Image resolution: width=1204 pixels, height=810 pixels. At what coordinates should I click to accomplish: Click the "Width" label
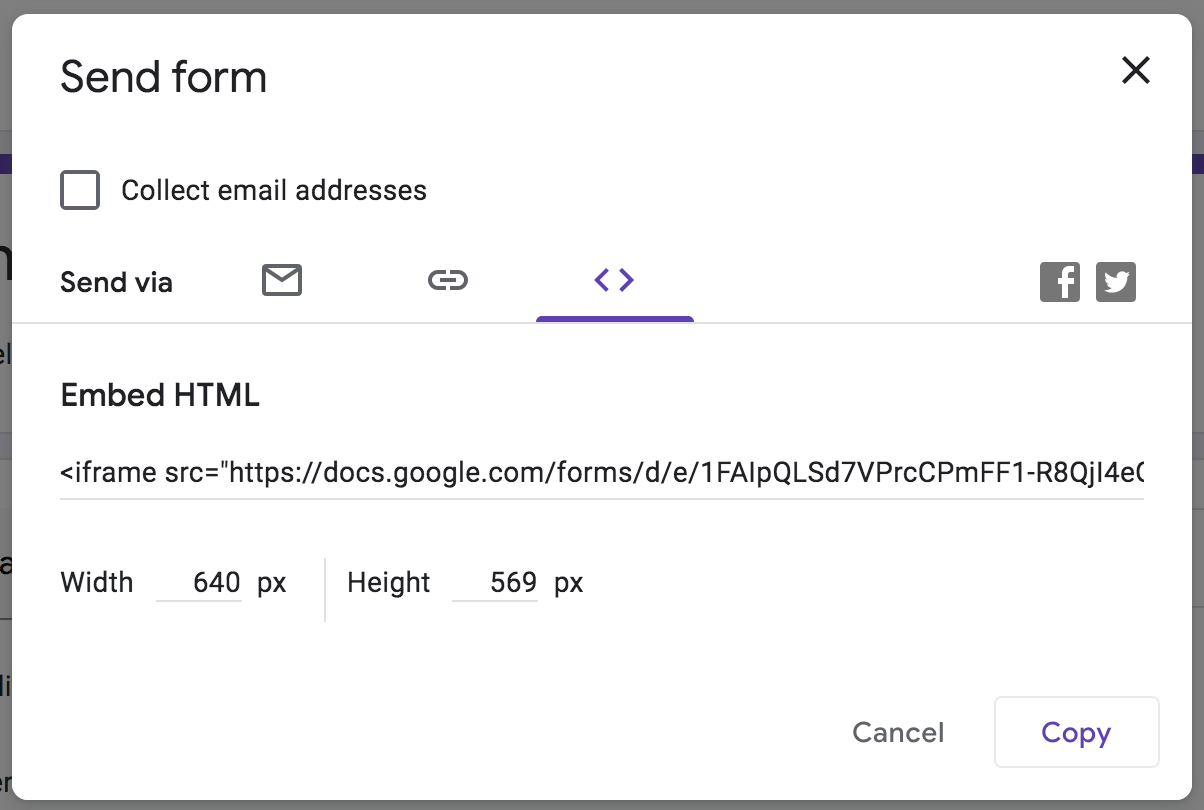point(97,582)
